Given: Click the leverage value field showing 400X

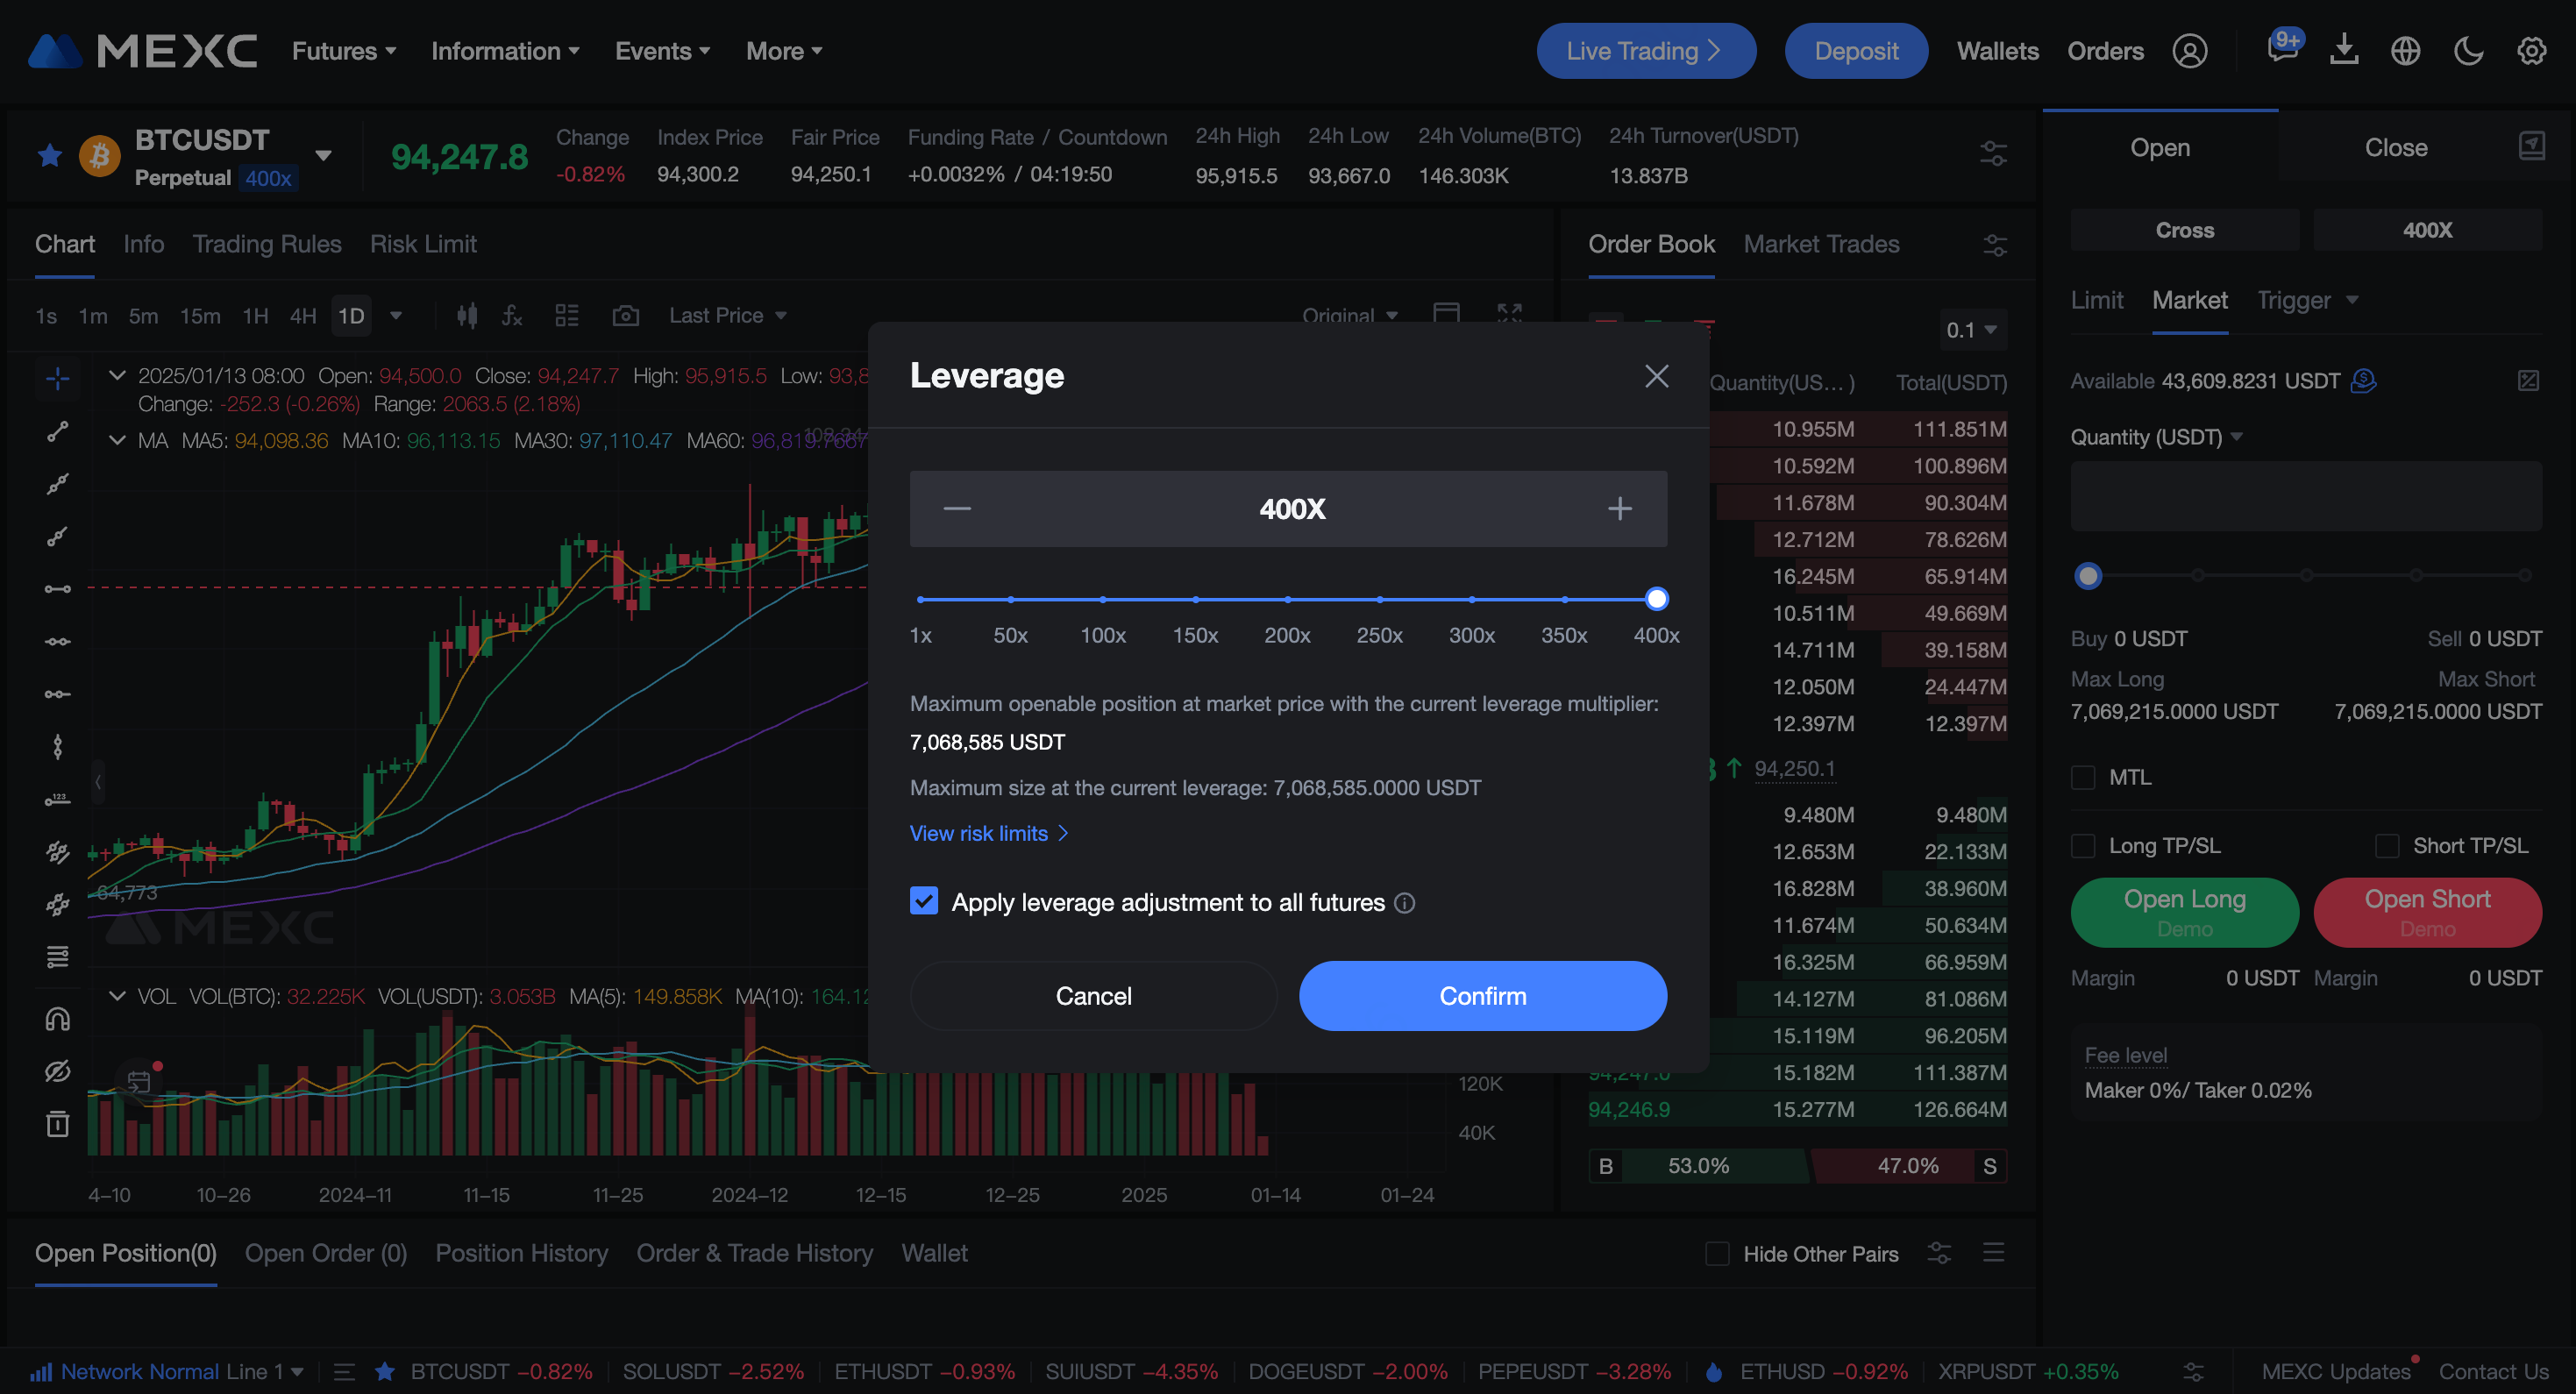Looking at the screenshot, I should click(x=1291, y=509).
